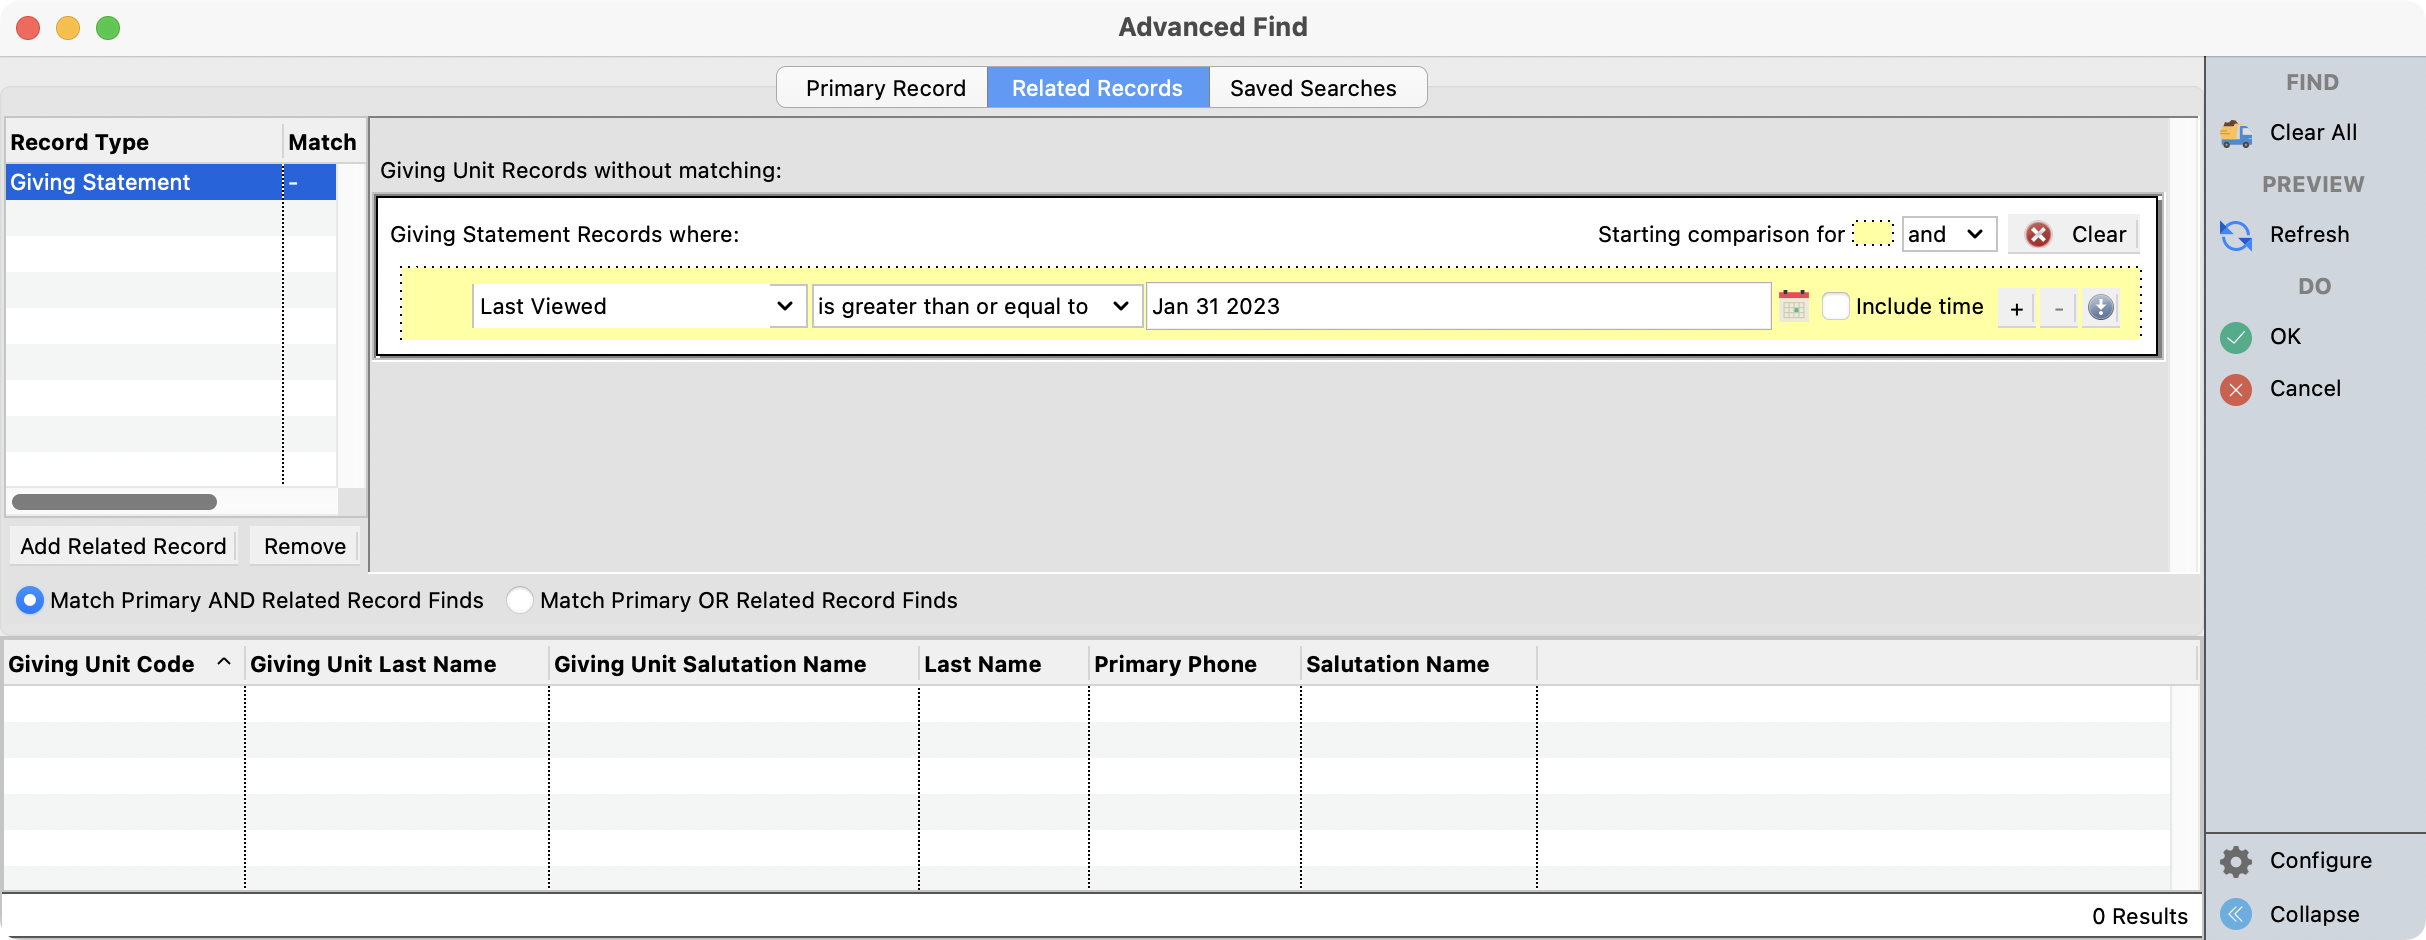The height and width of the screenshot is (940, 2426).
Task: Switch to the Saved Searches tab
Action: 1313,88
